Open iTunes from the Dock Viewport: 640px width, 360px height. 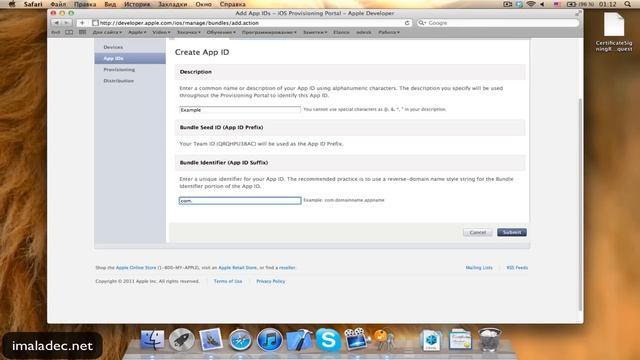pos(269,340)
